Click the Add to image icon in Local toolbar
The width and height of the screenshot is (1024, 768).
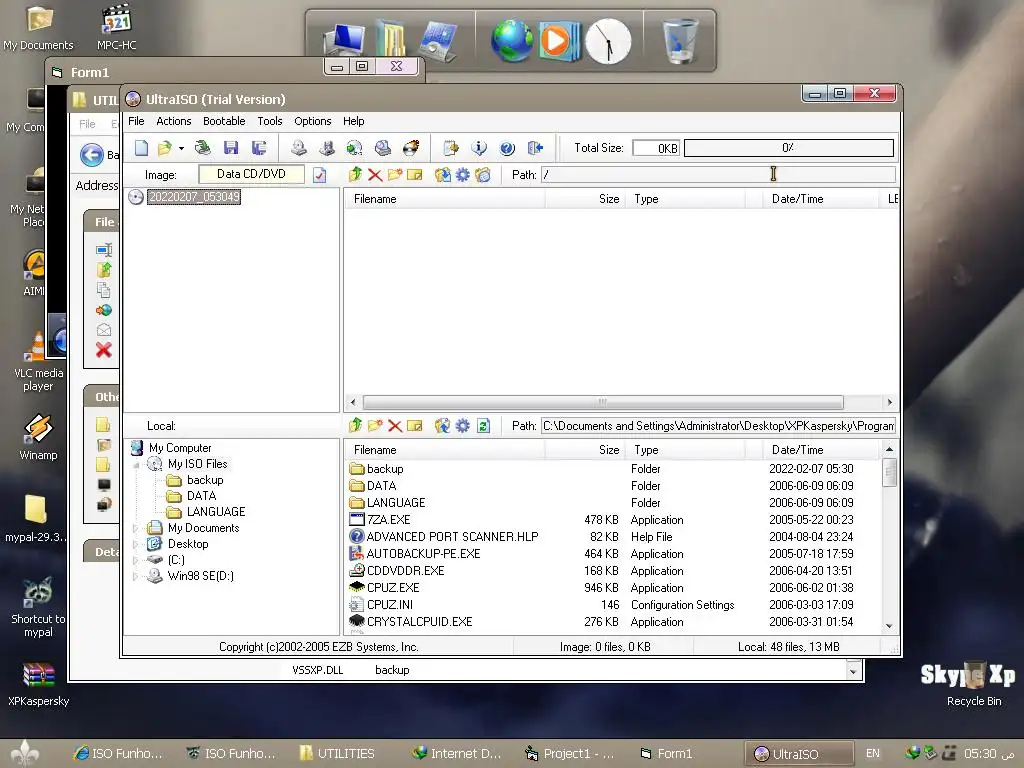pyautogui.click(x=443, y=426)
